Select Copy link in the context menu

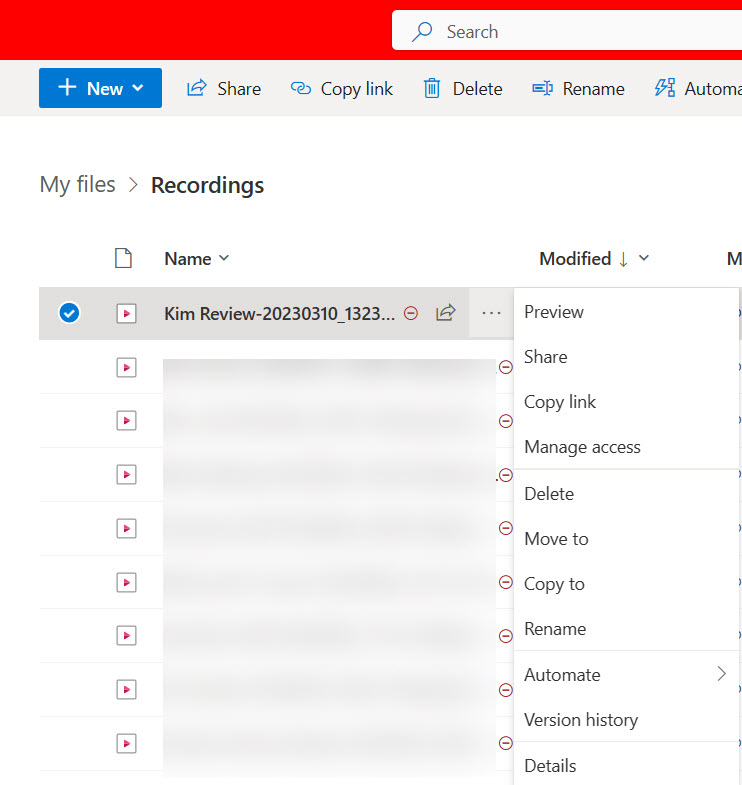point(626,402)
